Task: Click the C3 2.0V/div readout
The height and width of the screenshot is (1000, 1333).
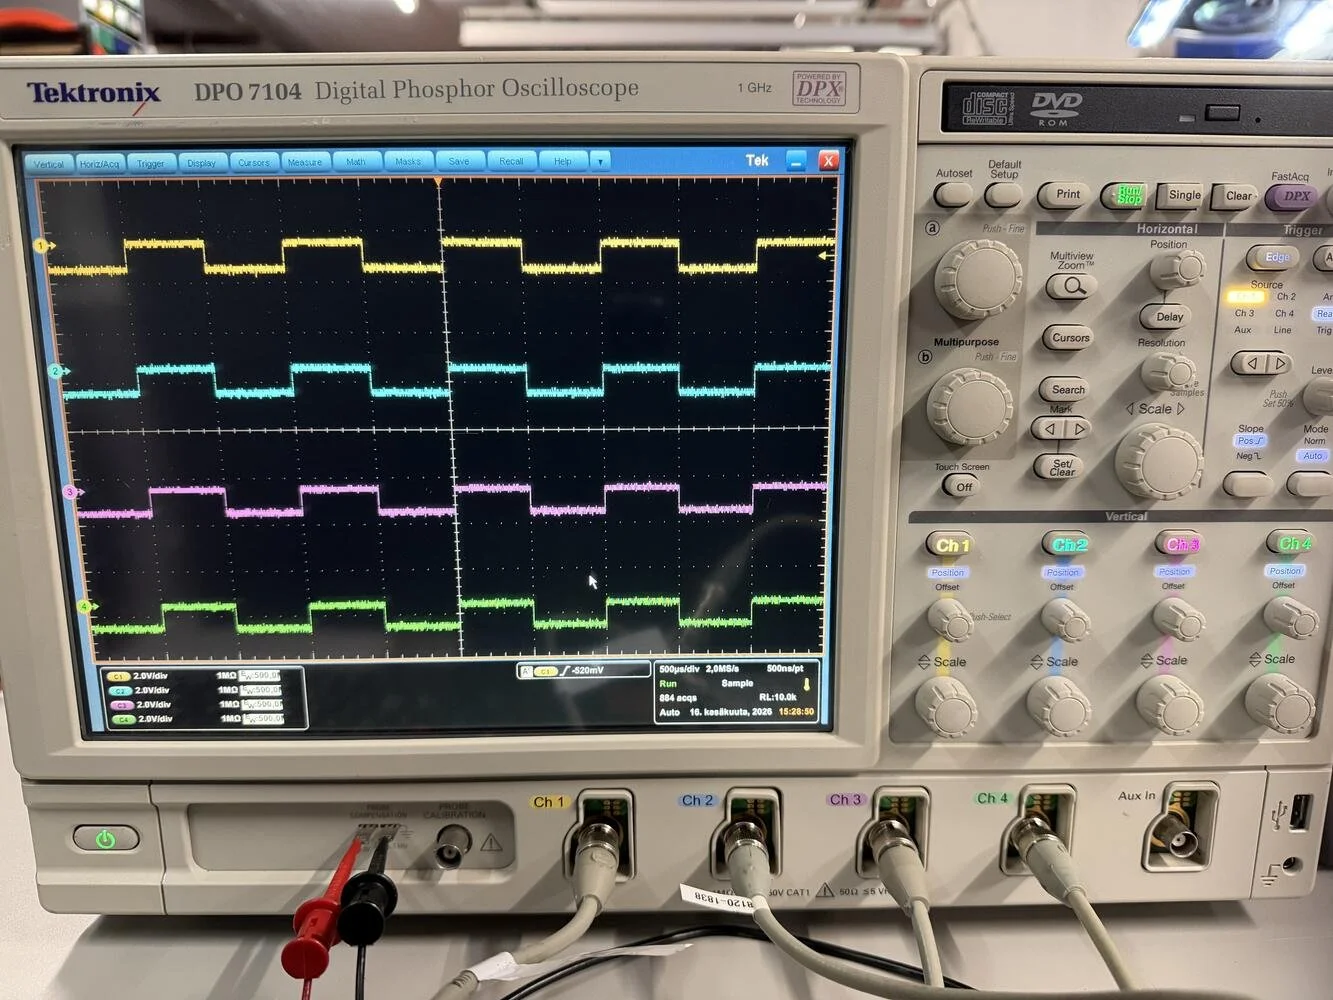Action: [x=141, y=704]
